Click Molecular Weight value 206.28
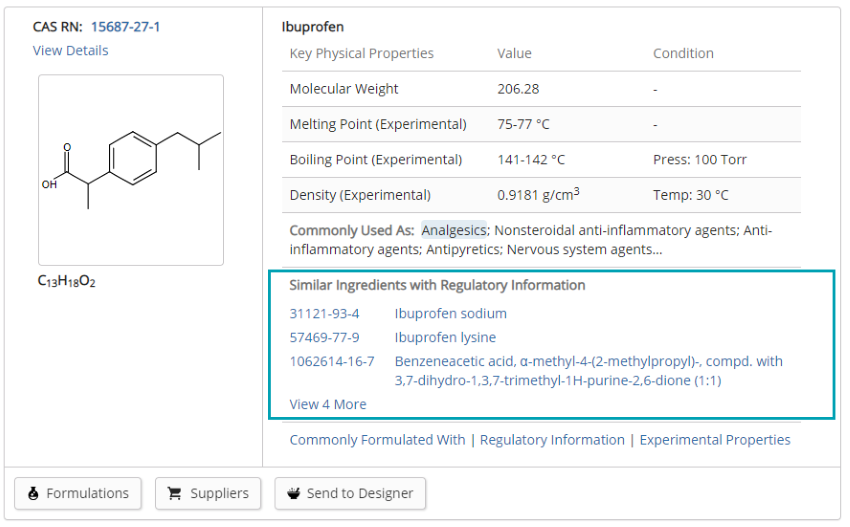Screen dimensions: 850x527 tap(518, 89)
